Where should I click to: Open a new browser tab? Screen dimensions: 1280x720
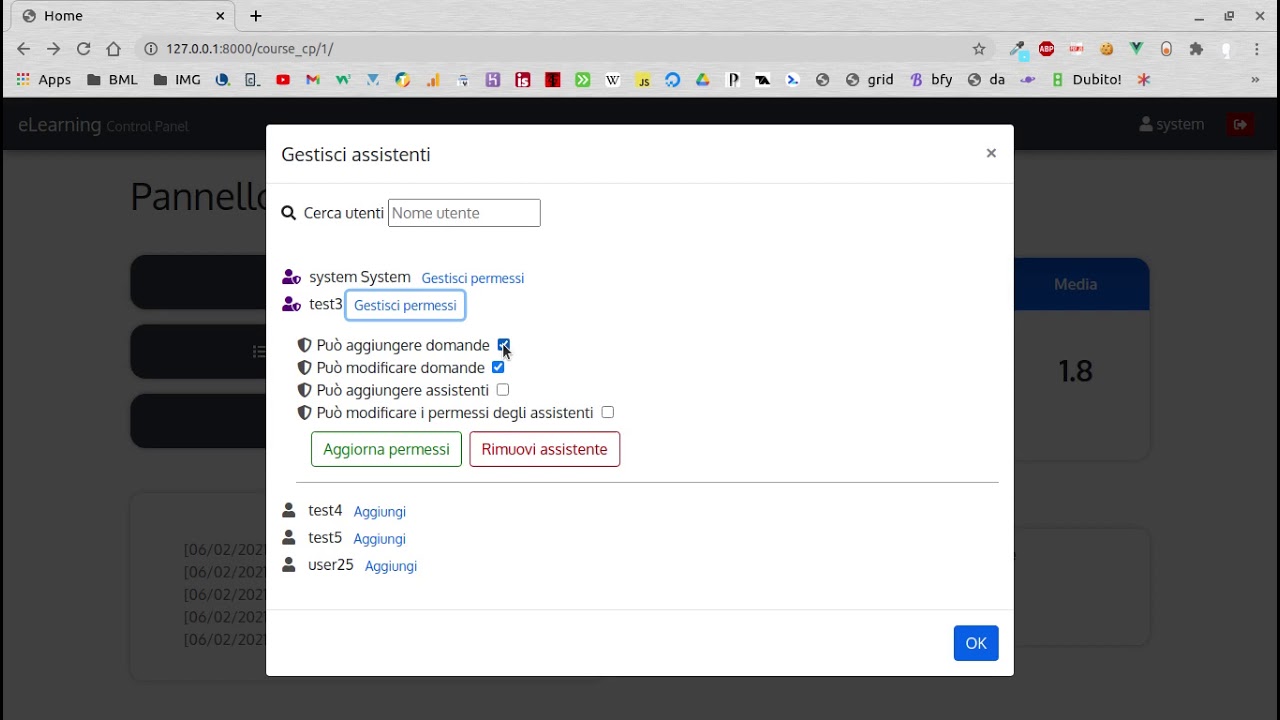pos(256,16)
